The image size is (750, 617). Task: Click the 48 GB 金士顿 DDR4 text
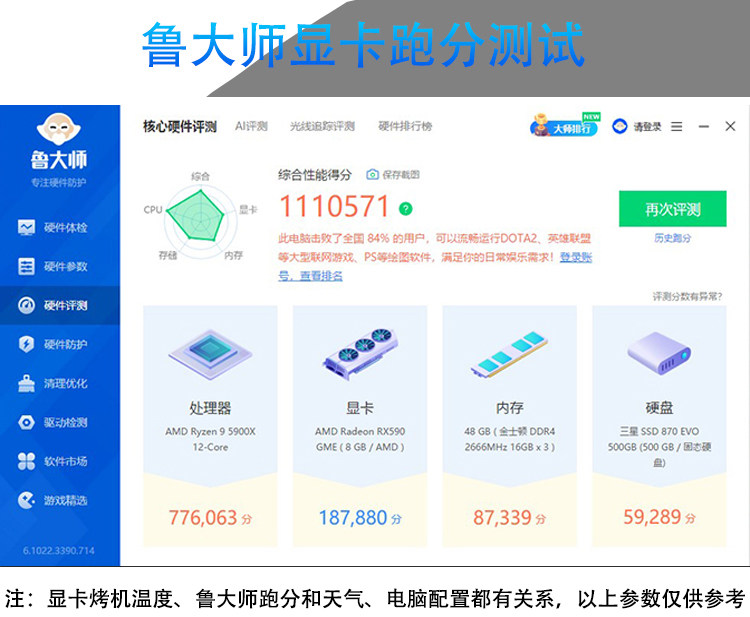coord(509,439)
